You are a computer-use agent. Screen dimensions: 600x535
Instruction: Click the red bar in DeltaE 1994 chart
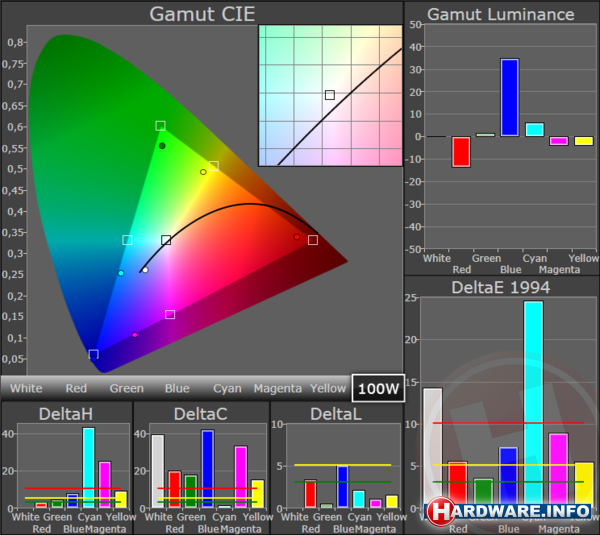pyautogui.click(x=458, y=485)
